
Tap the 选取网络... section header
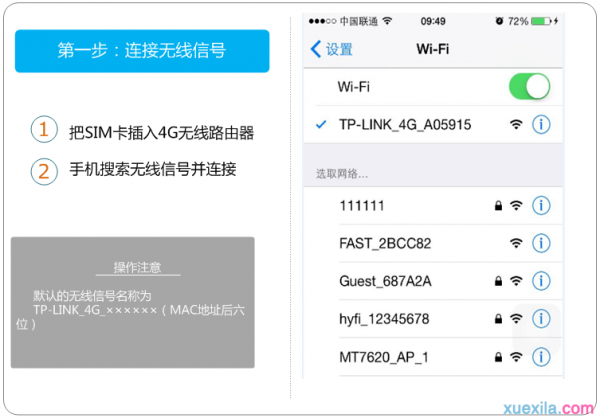(342, 174)
